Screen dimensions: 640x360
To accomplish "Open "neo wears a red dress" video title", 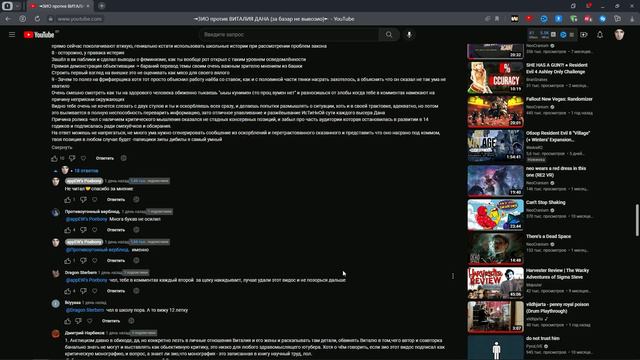I will pos(556,171).
